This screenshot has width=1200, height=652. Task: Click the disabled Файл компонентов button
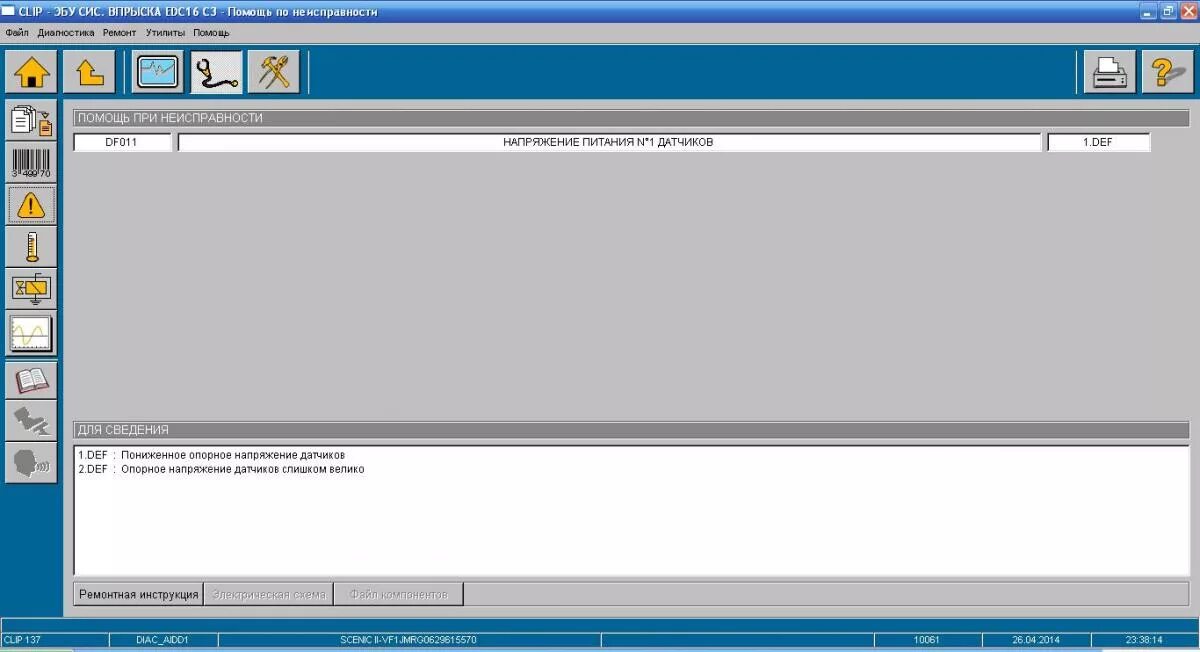pyautogui.click(x=398, y=594)
